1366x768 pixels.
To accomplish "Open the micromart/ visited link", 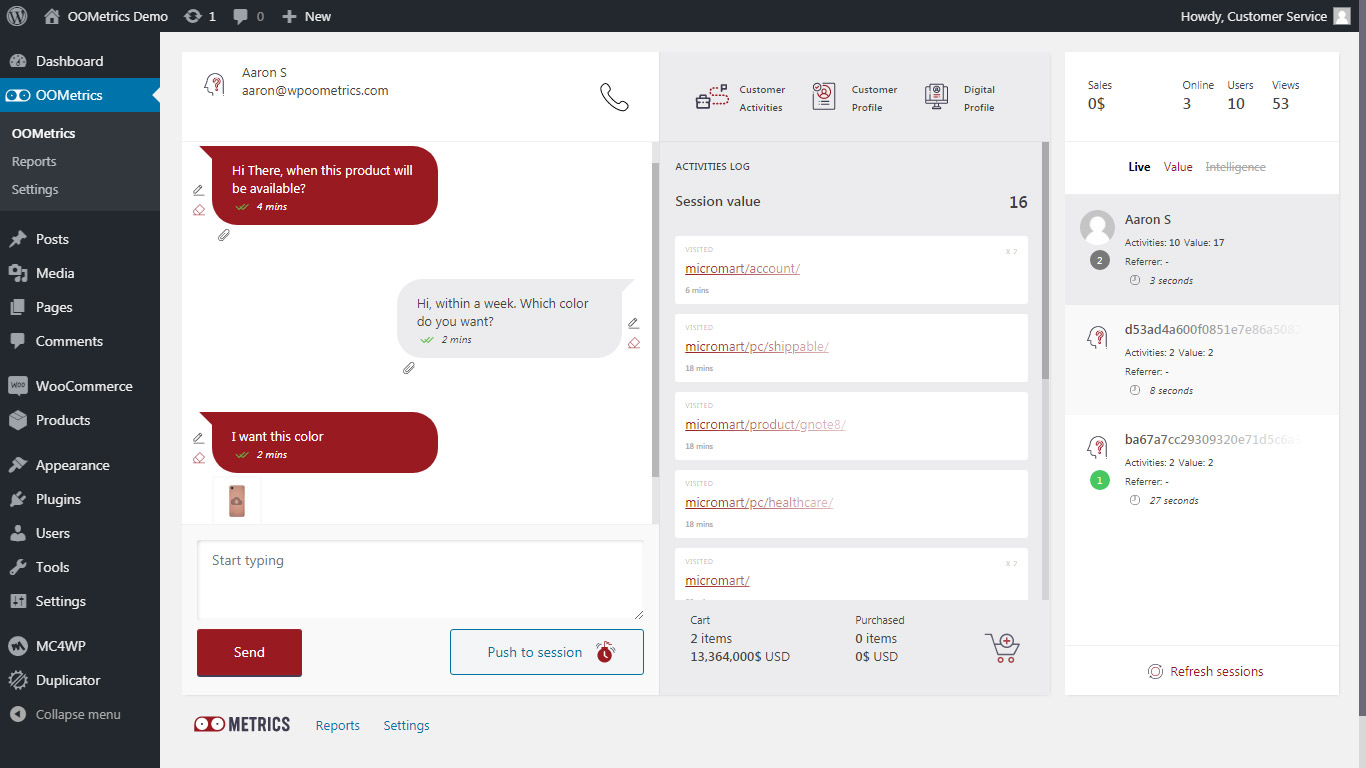I will [x=717, y=581].
